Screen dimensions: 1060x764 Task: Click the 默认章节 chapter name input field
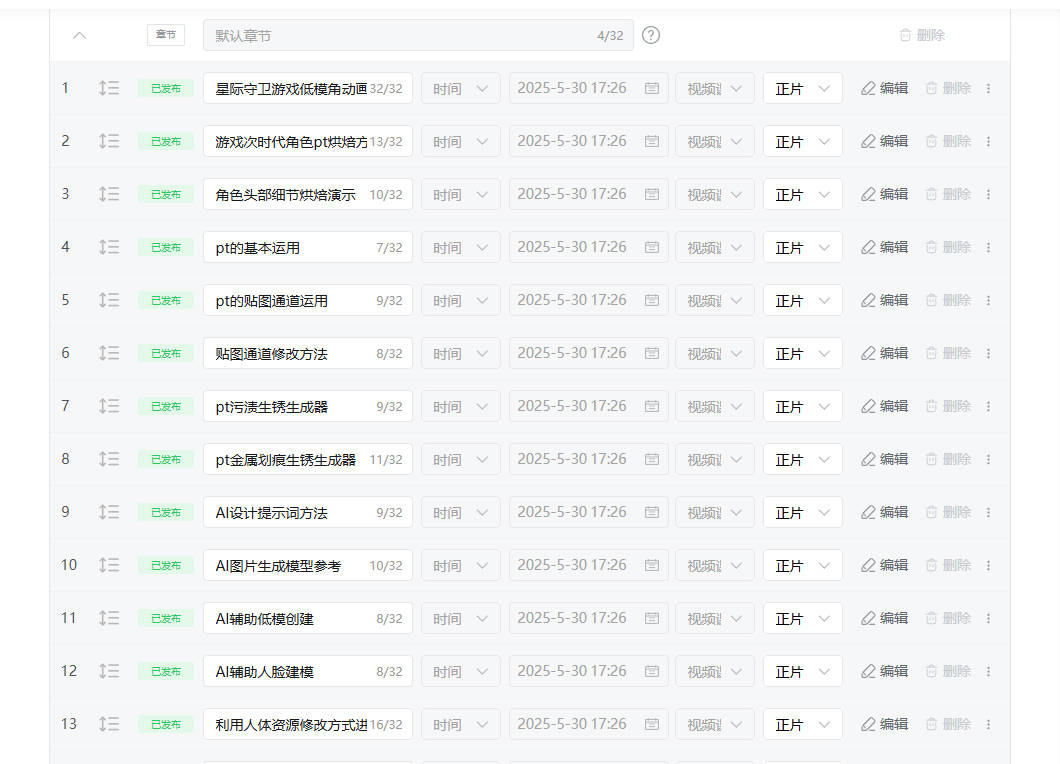pyautogui.click(x=400, y=35)
